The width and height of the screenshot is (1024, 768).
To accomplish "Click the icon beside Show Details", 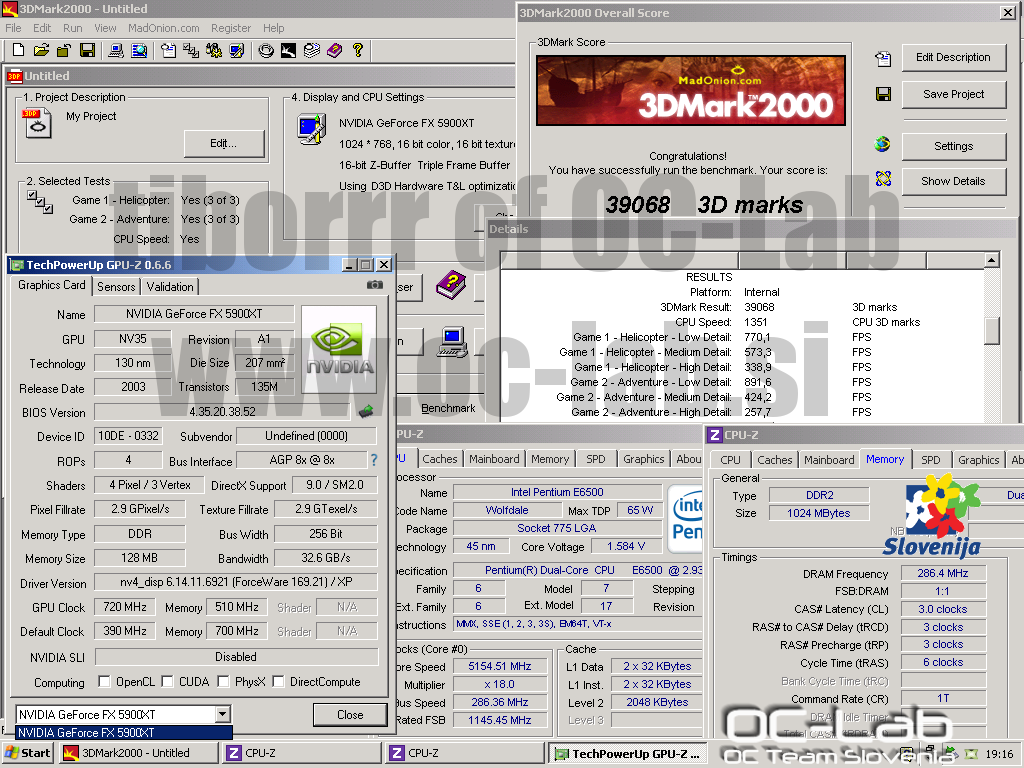I will pos(883,178).
